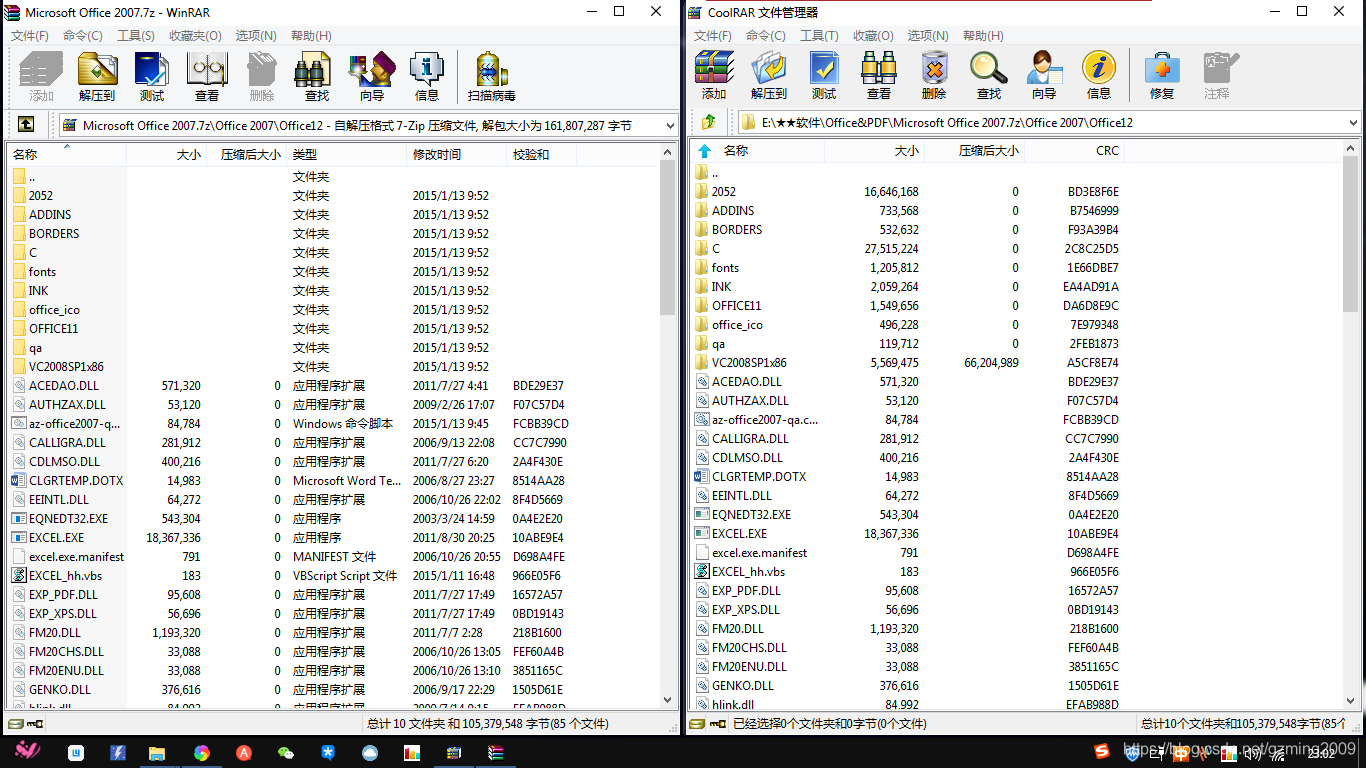Open WinRAR Commands (命令) menu
This screenshot has width=1366, height=768.
point(82,35)
